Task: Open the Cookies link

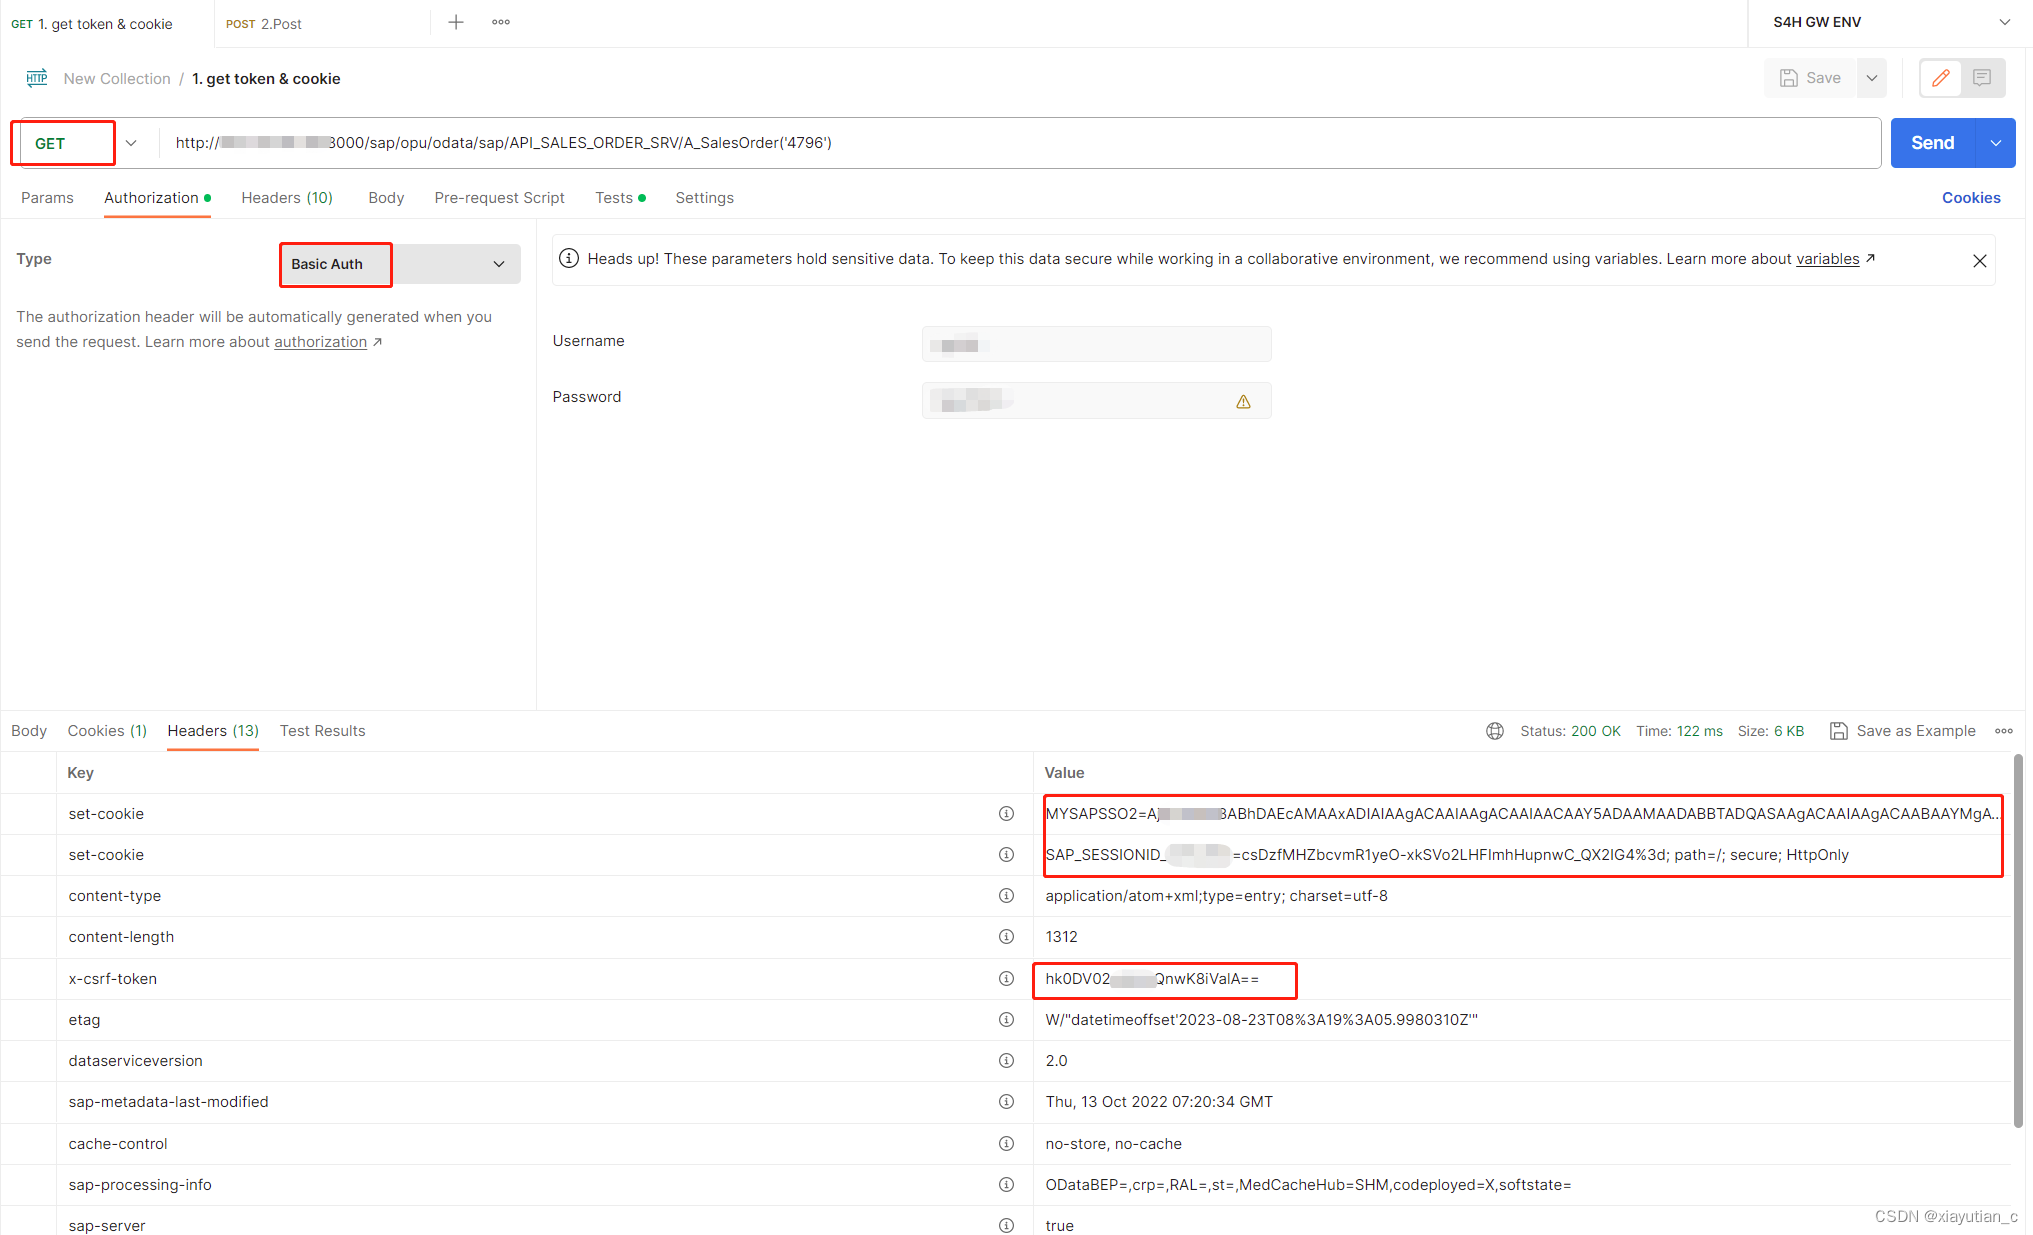Action: tap(1971, 198)
